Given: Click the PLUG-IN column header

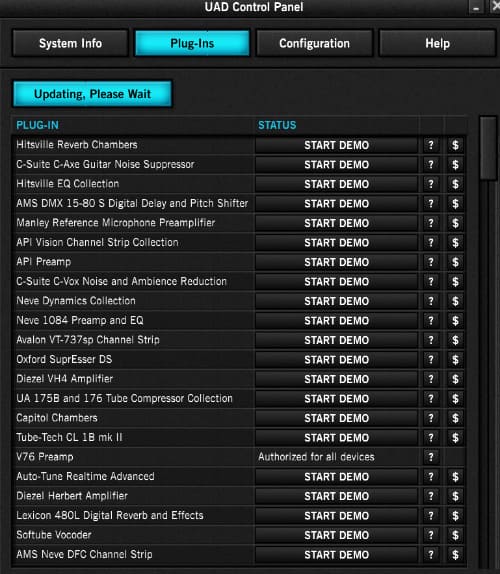Looking at the screenshot, I should pyautogui.click(x=37, y=125).
